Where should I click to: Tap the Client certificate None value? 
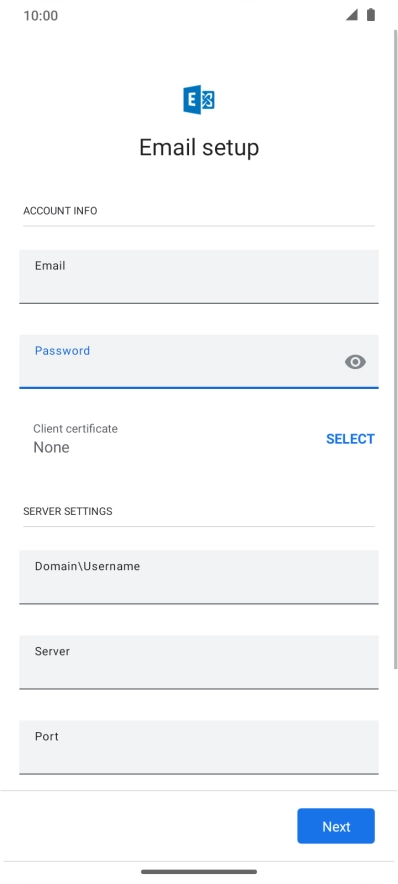point(51,448)
